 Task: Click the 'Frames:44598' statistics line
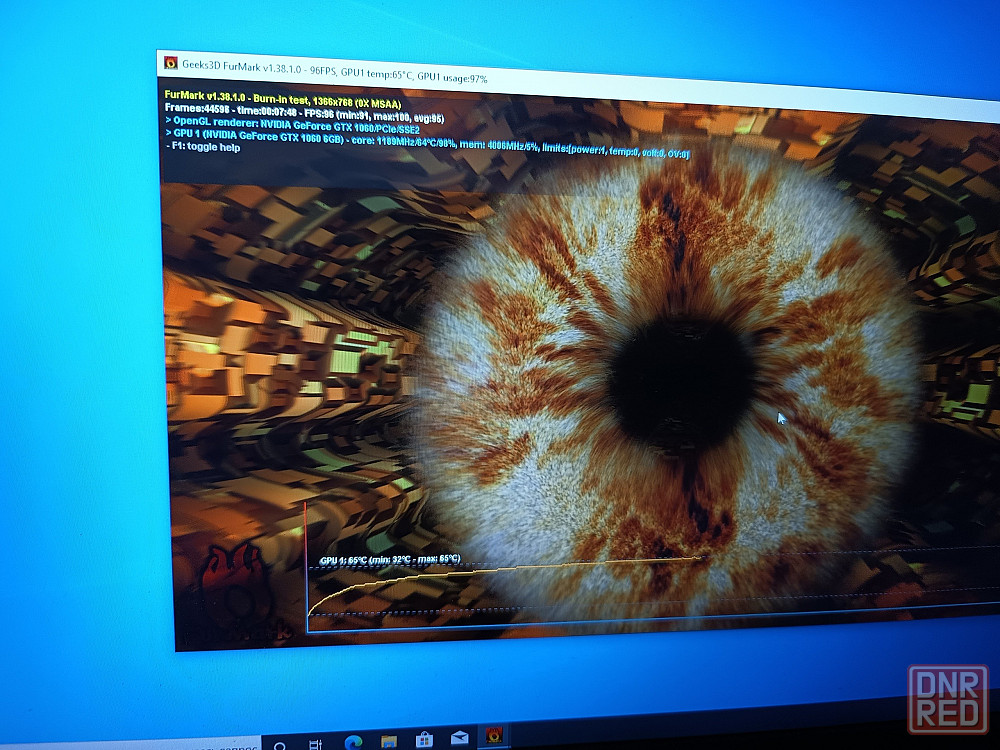[x=304, y=113]
